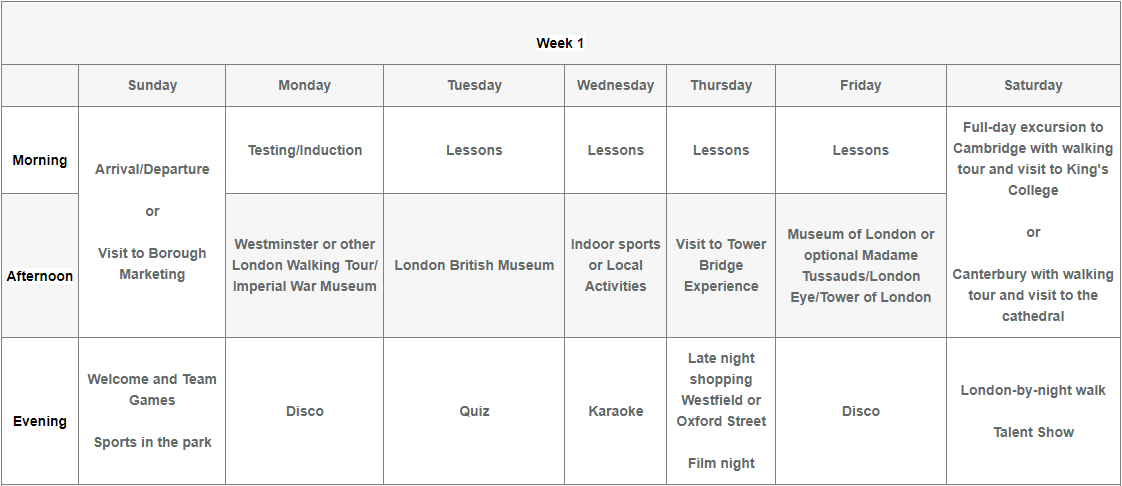Select the Evening row label
The width and height of the screenshot is (1122, 486).
point(40,421)
